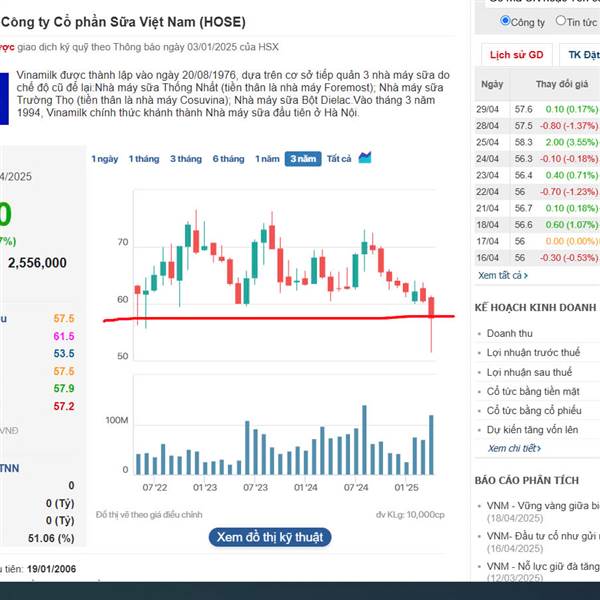The height and width of the screenshot is (600, 600).
Task: Select the Tin tức radio button
Action: 561,20
